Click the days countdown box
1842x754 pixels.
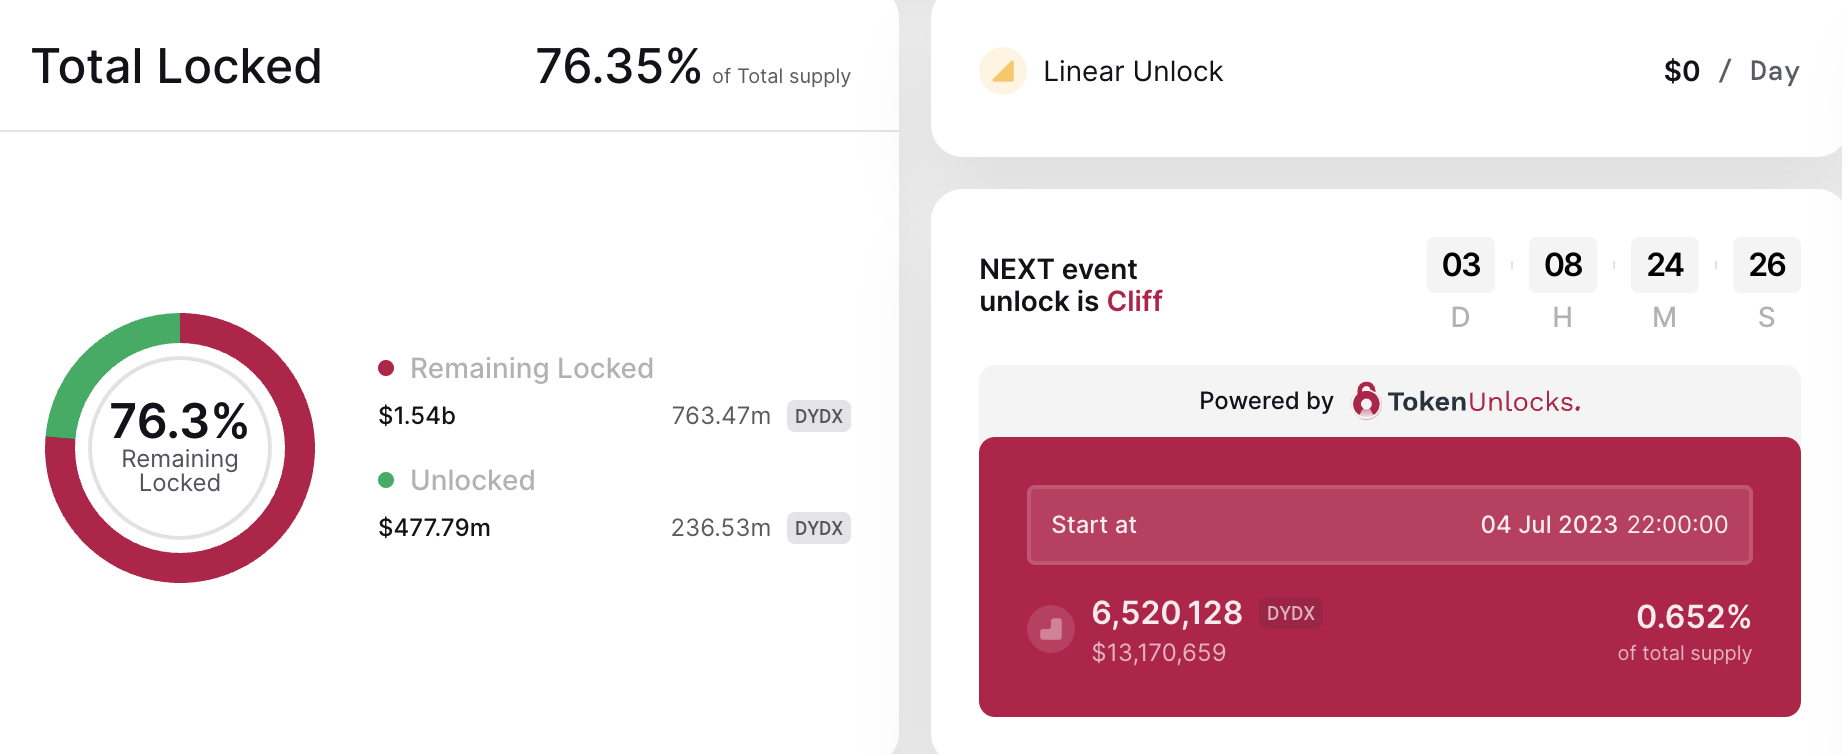point(1460,265)
